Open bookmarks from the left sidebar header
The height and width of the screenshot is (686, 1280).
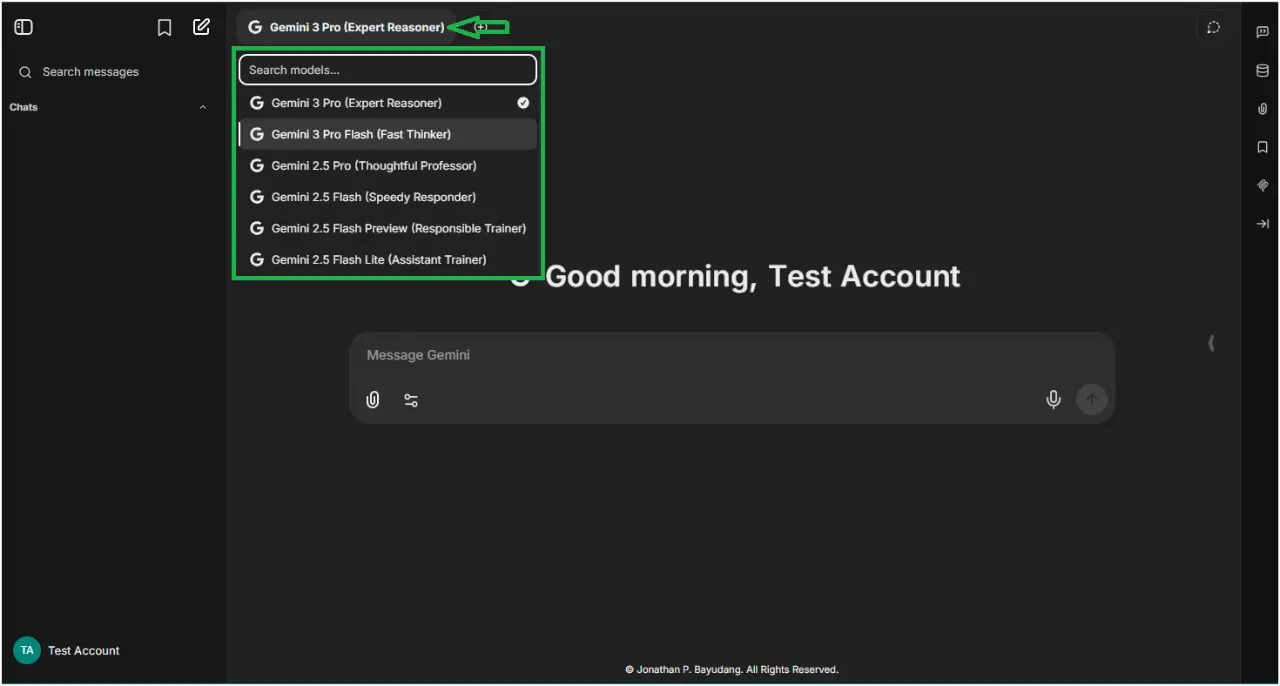[165, 28]
